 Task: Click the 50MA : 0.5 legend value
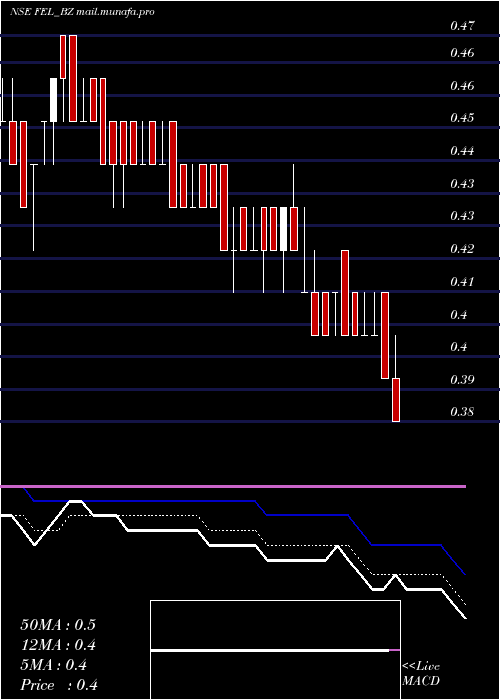[58, 625]
